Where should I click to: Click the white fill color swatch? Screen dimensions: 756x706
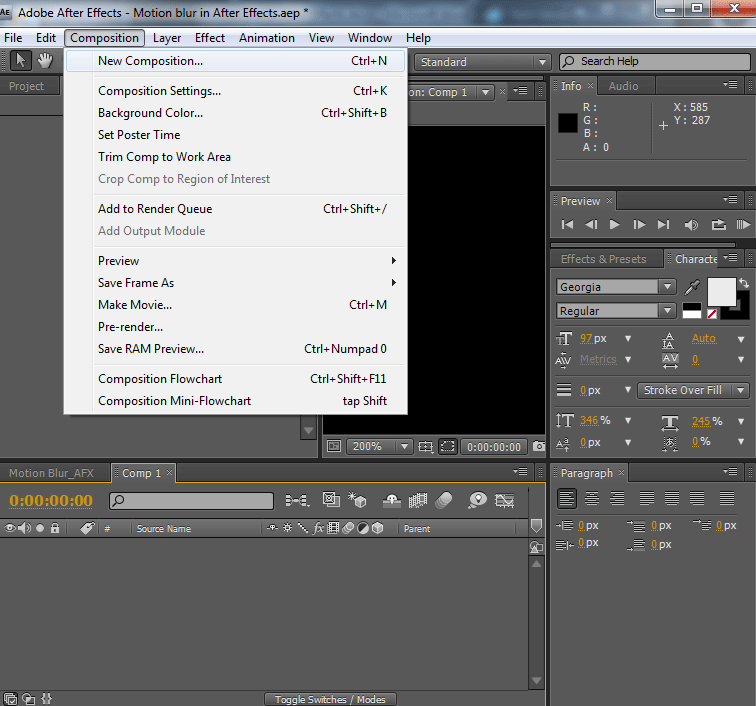pos(721,291)
